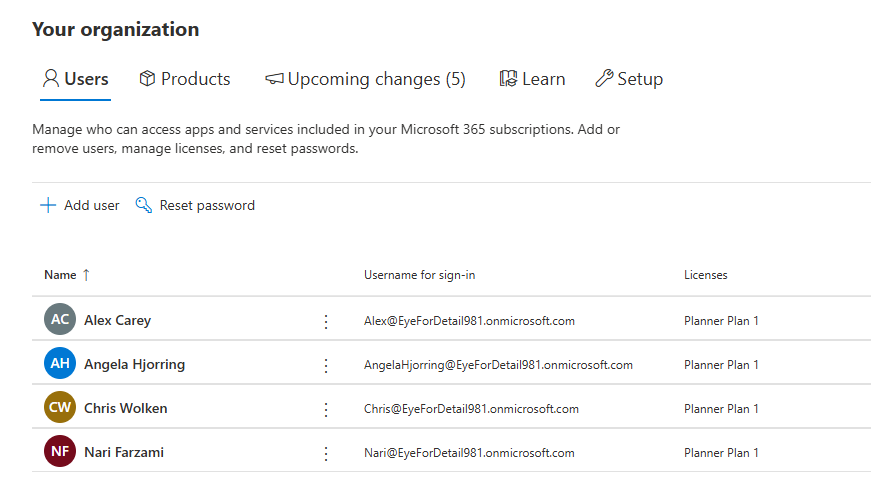Open Nari Farzami's user name link
This screenshot has height=498, width=871.
[123, 453]
